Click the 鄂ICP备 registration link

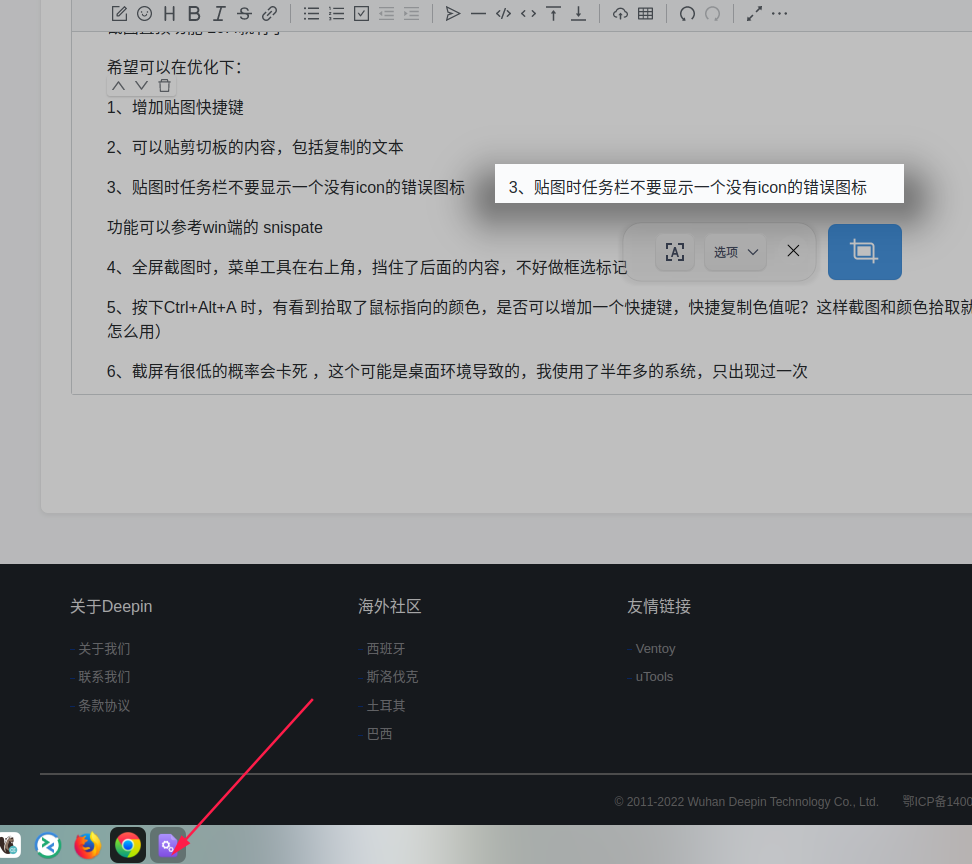pos(937,801)
